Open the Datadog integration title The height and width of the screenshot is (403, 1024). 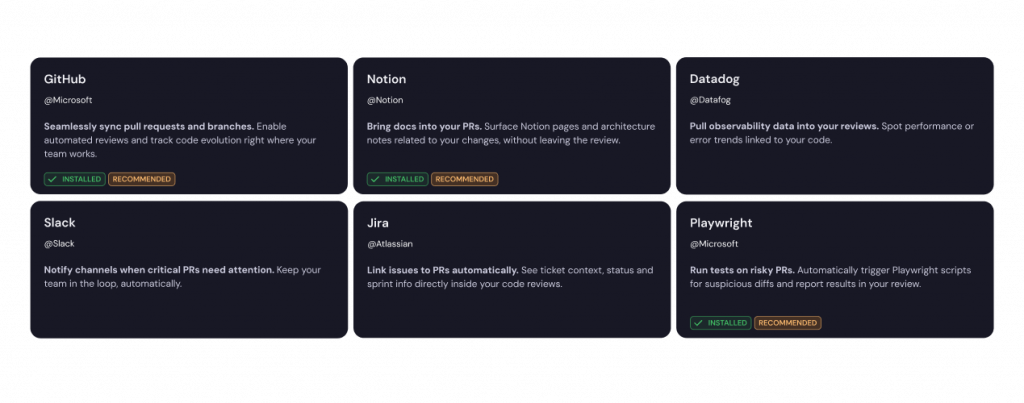click(715, 79)
